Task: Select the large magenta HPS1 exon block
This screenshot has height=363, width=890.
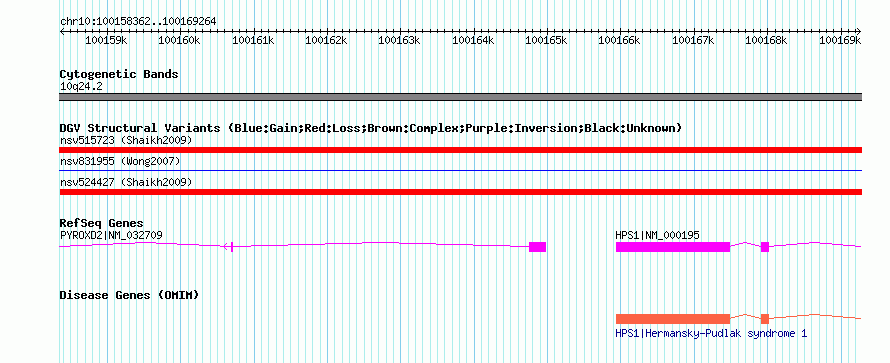Action: 673,247
